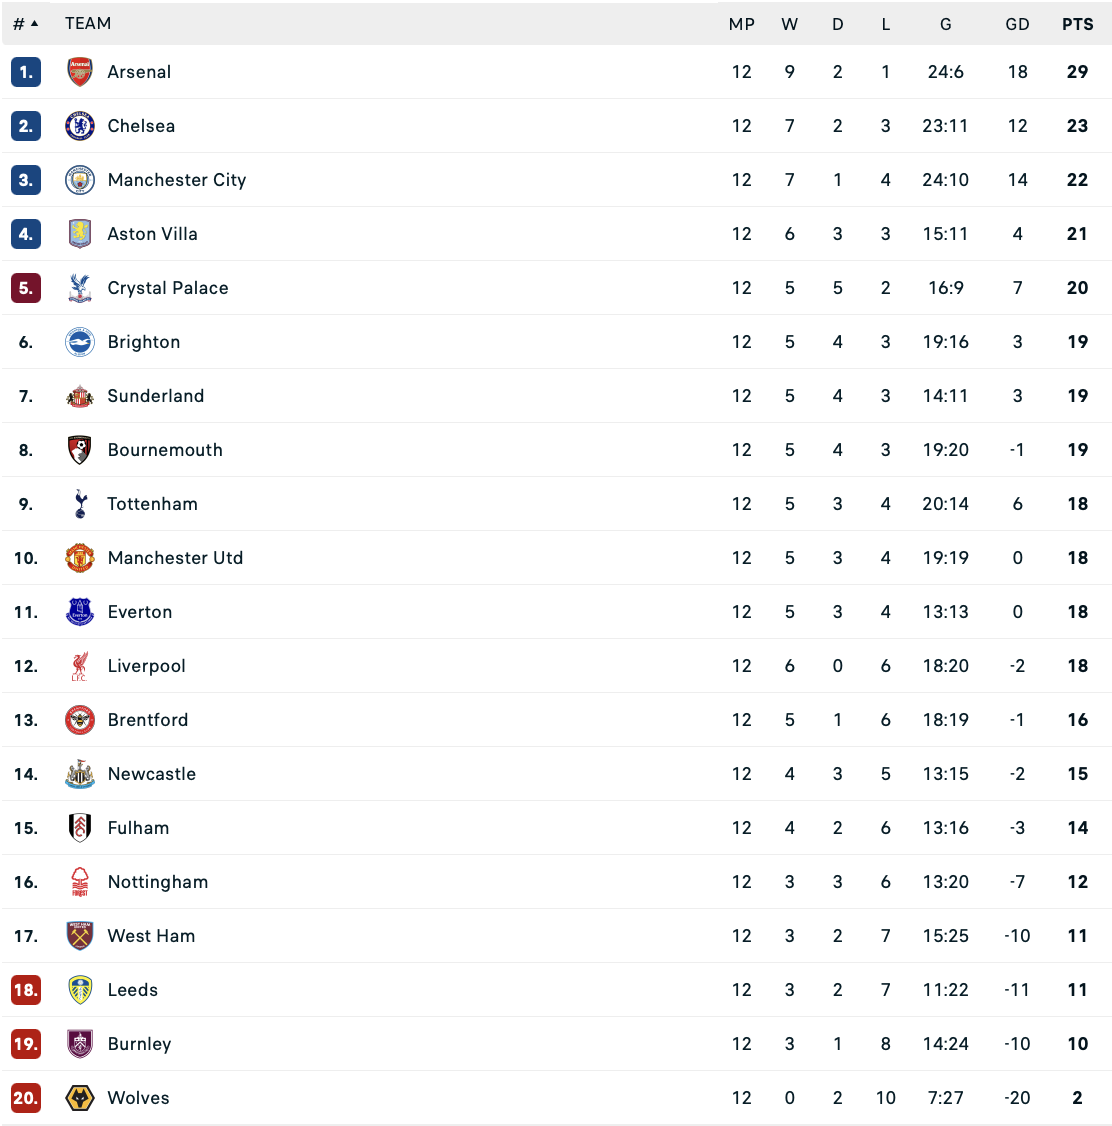Image resolution: width=1112 pixels, height=1126 pixels.
Task: Click the Manchester City crest icon
Action: click(80, 180)
